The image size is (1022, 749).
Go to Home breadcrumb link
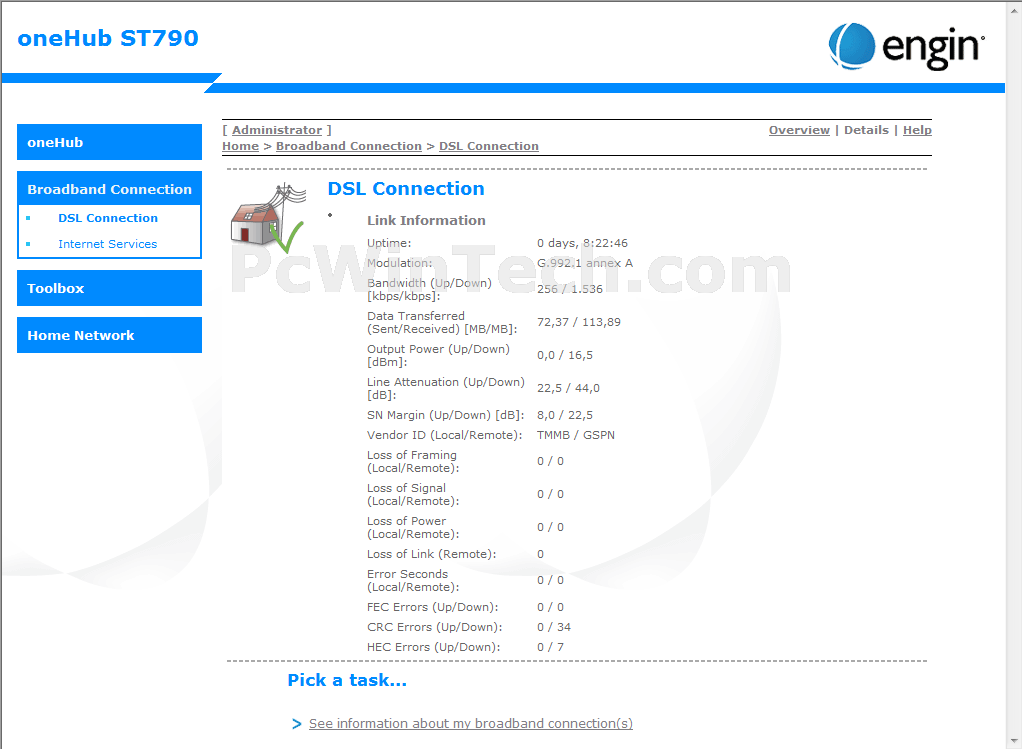tap(241, 146)
